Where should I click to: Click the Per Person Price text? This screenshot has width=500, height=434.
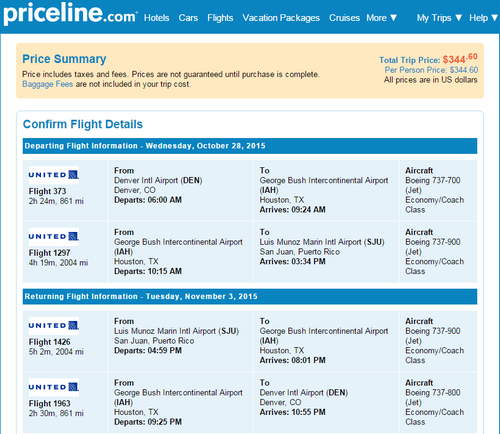tap(431, 70)
